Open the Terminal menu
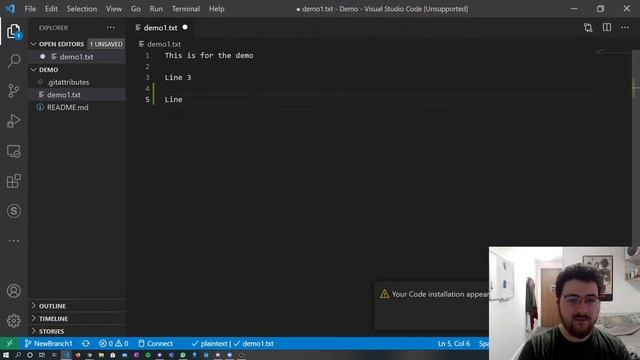This screenshot has width=640, height=360. [x=186, y=9]
